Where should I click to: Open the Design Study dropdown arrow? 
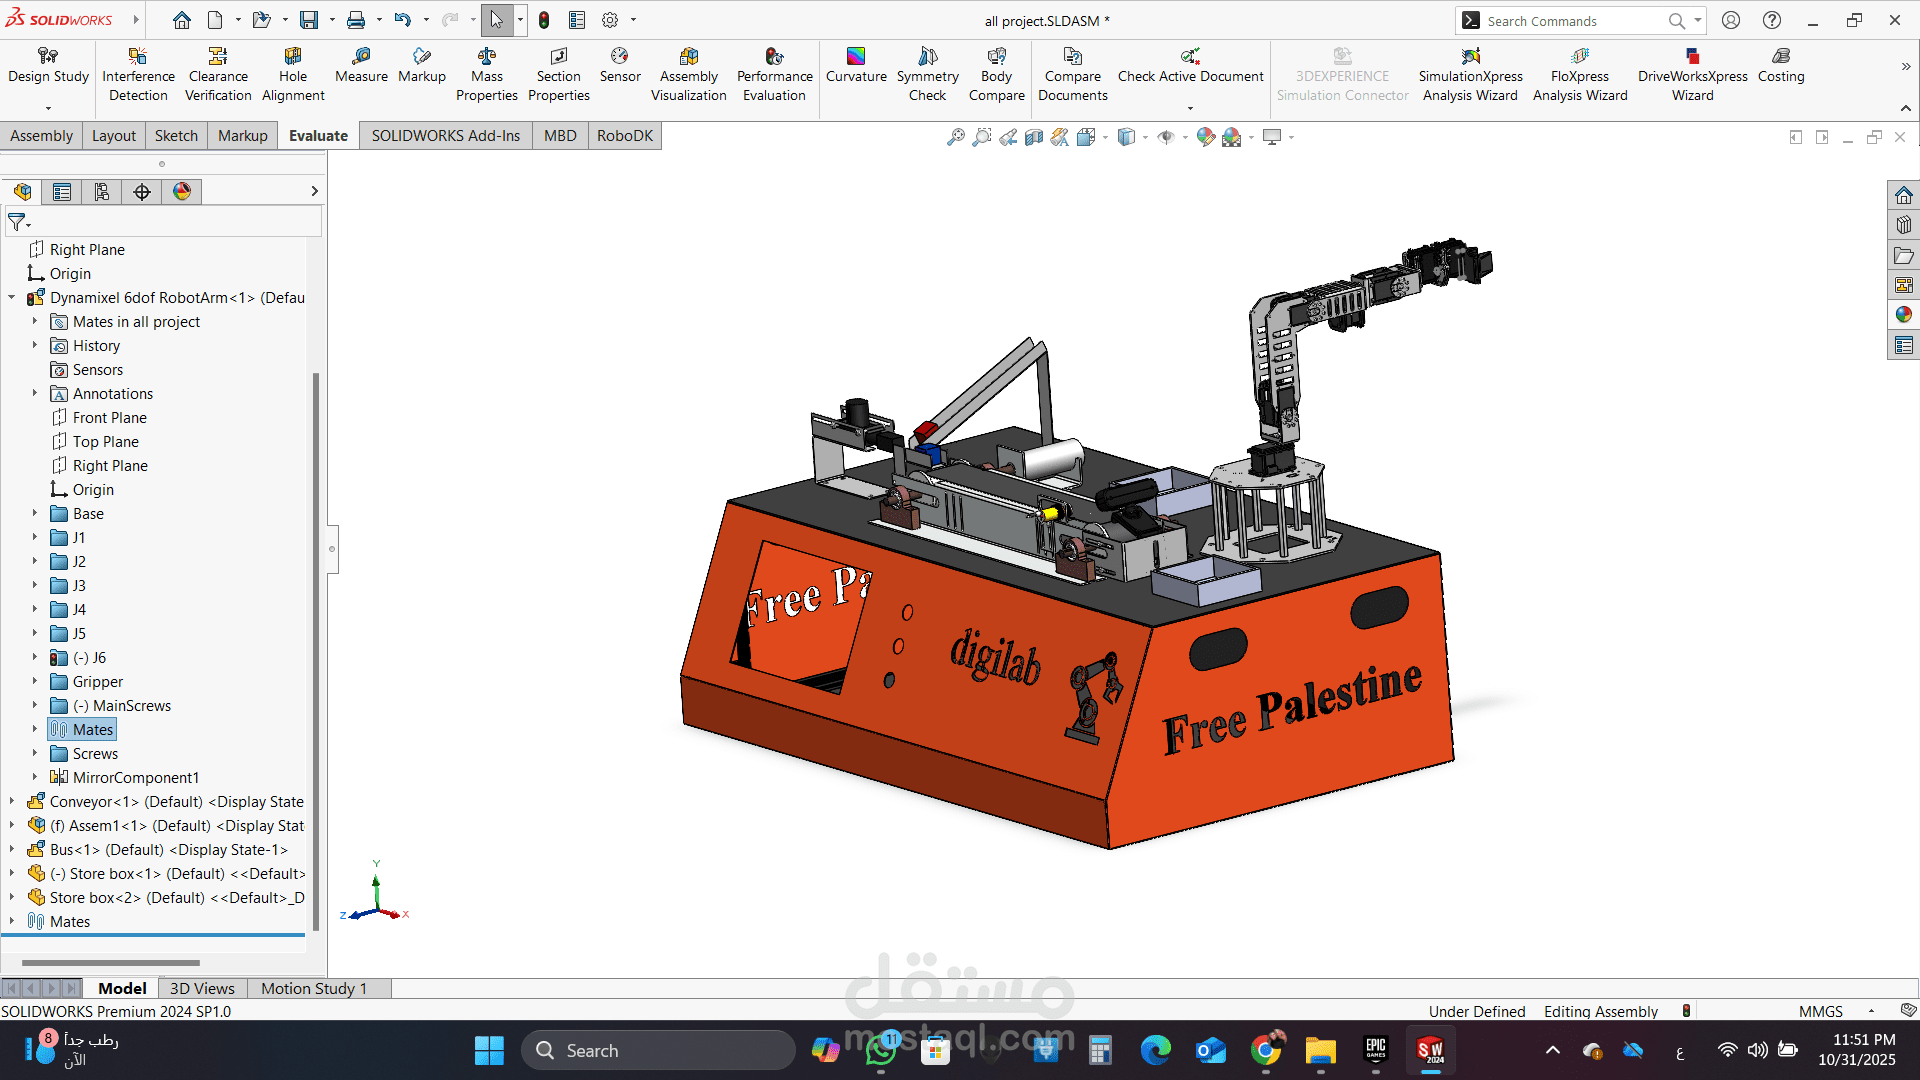pyautogui.click(x=48, y=108)
